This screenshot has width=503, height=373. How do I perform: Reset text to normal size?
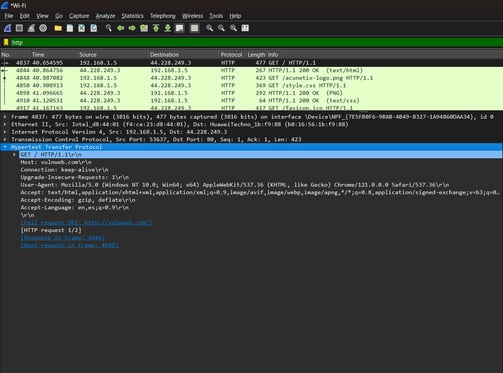click(233, 28)
